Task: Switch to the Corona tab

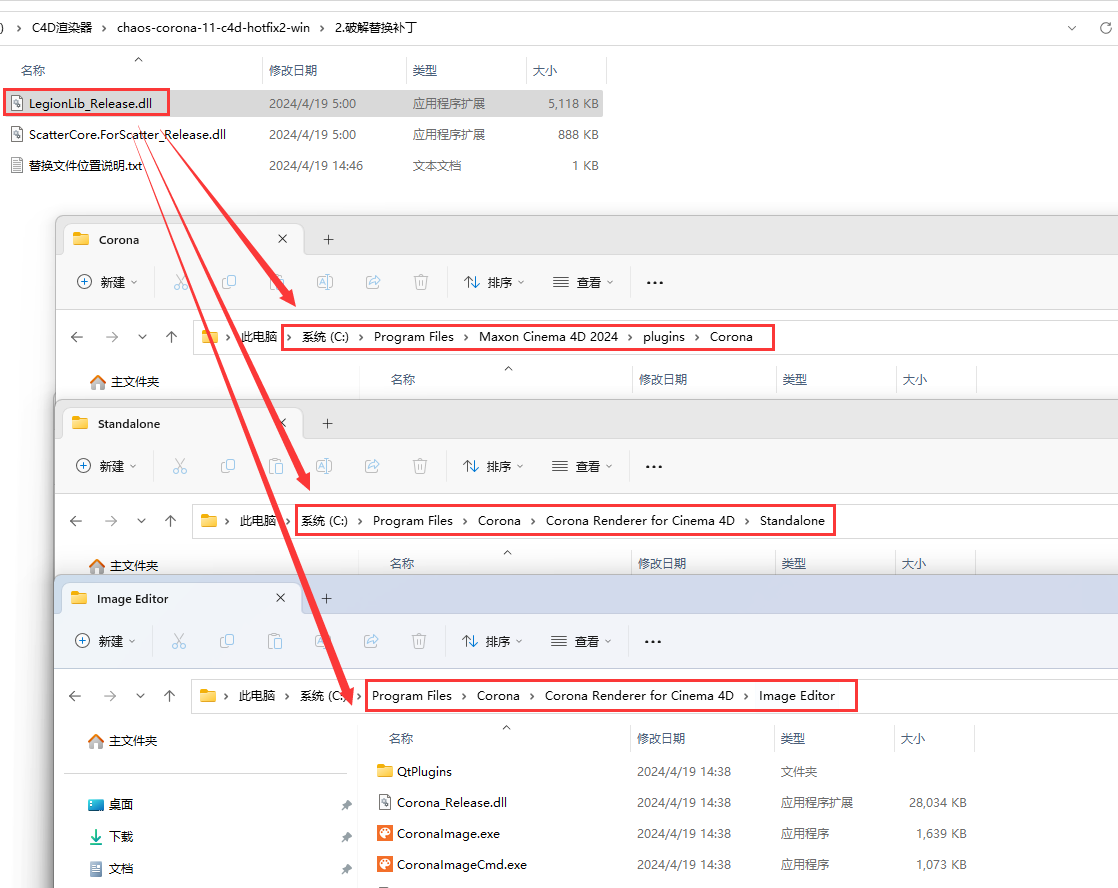Action: [x=120, y=240]
